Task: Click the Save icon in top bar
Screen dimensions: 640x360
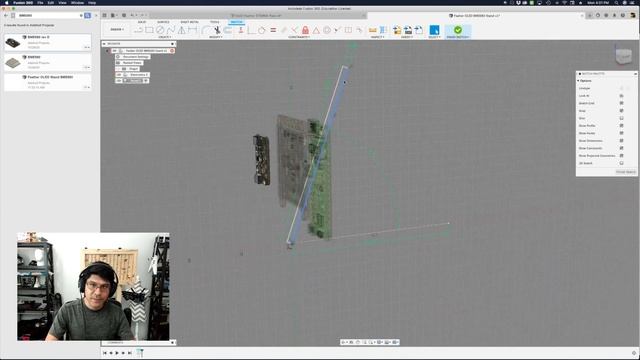Action: [124, 16]
